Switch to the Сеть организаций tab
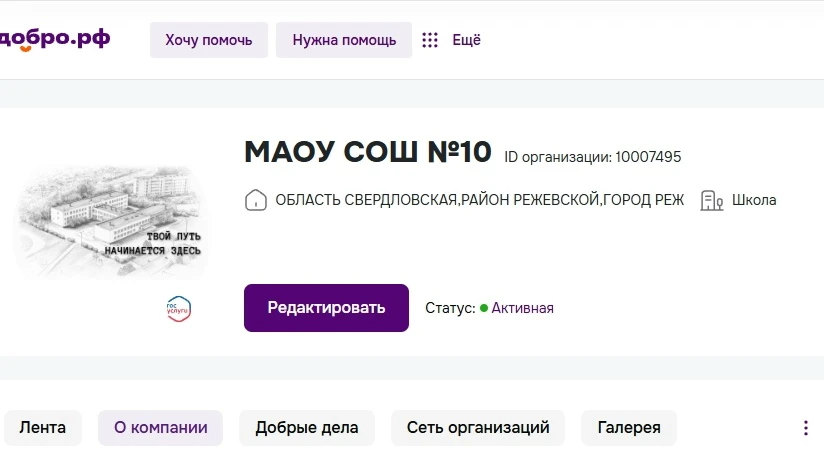The width and height of the screenshot is (824, 464). tap(478, 428)
